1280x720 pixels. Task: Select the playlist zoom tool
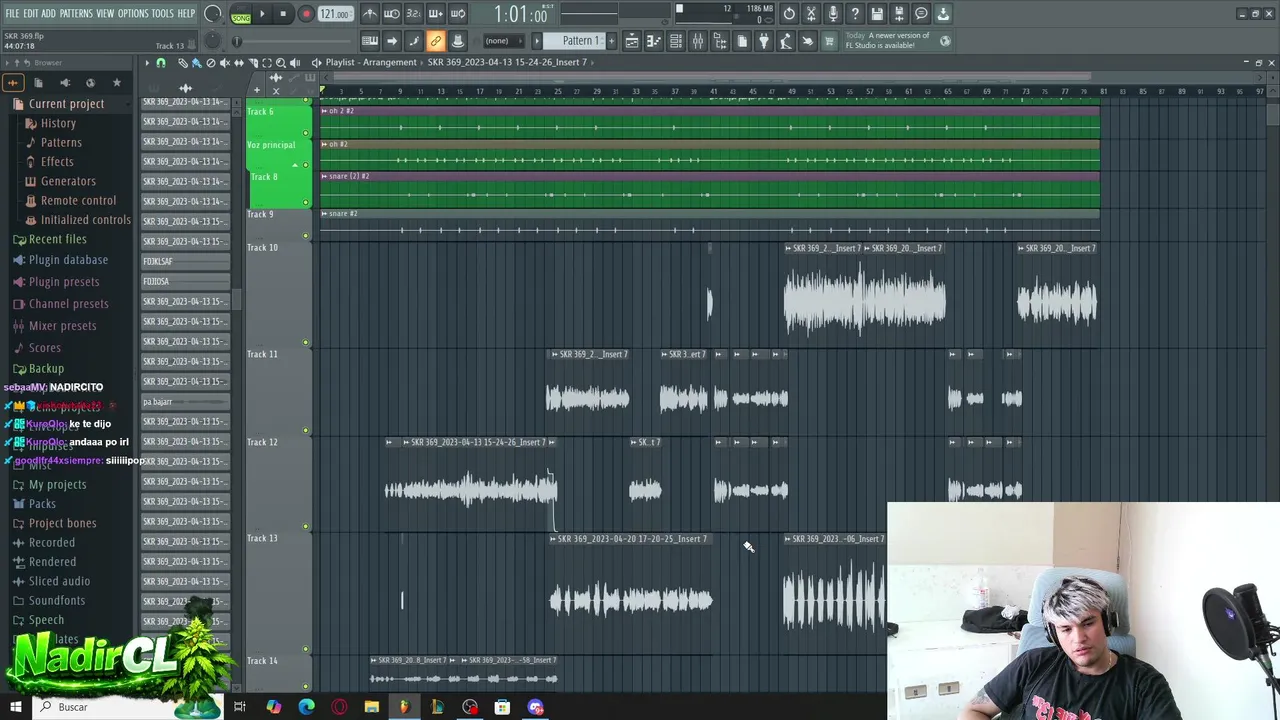[280, 62]
